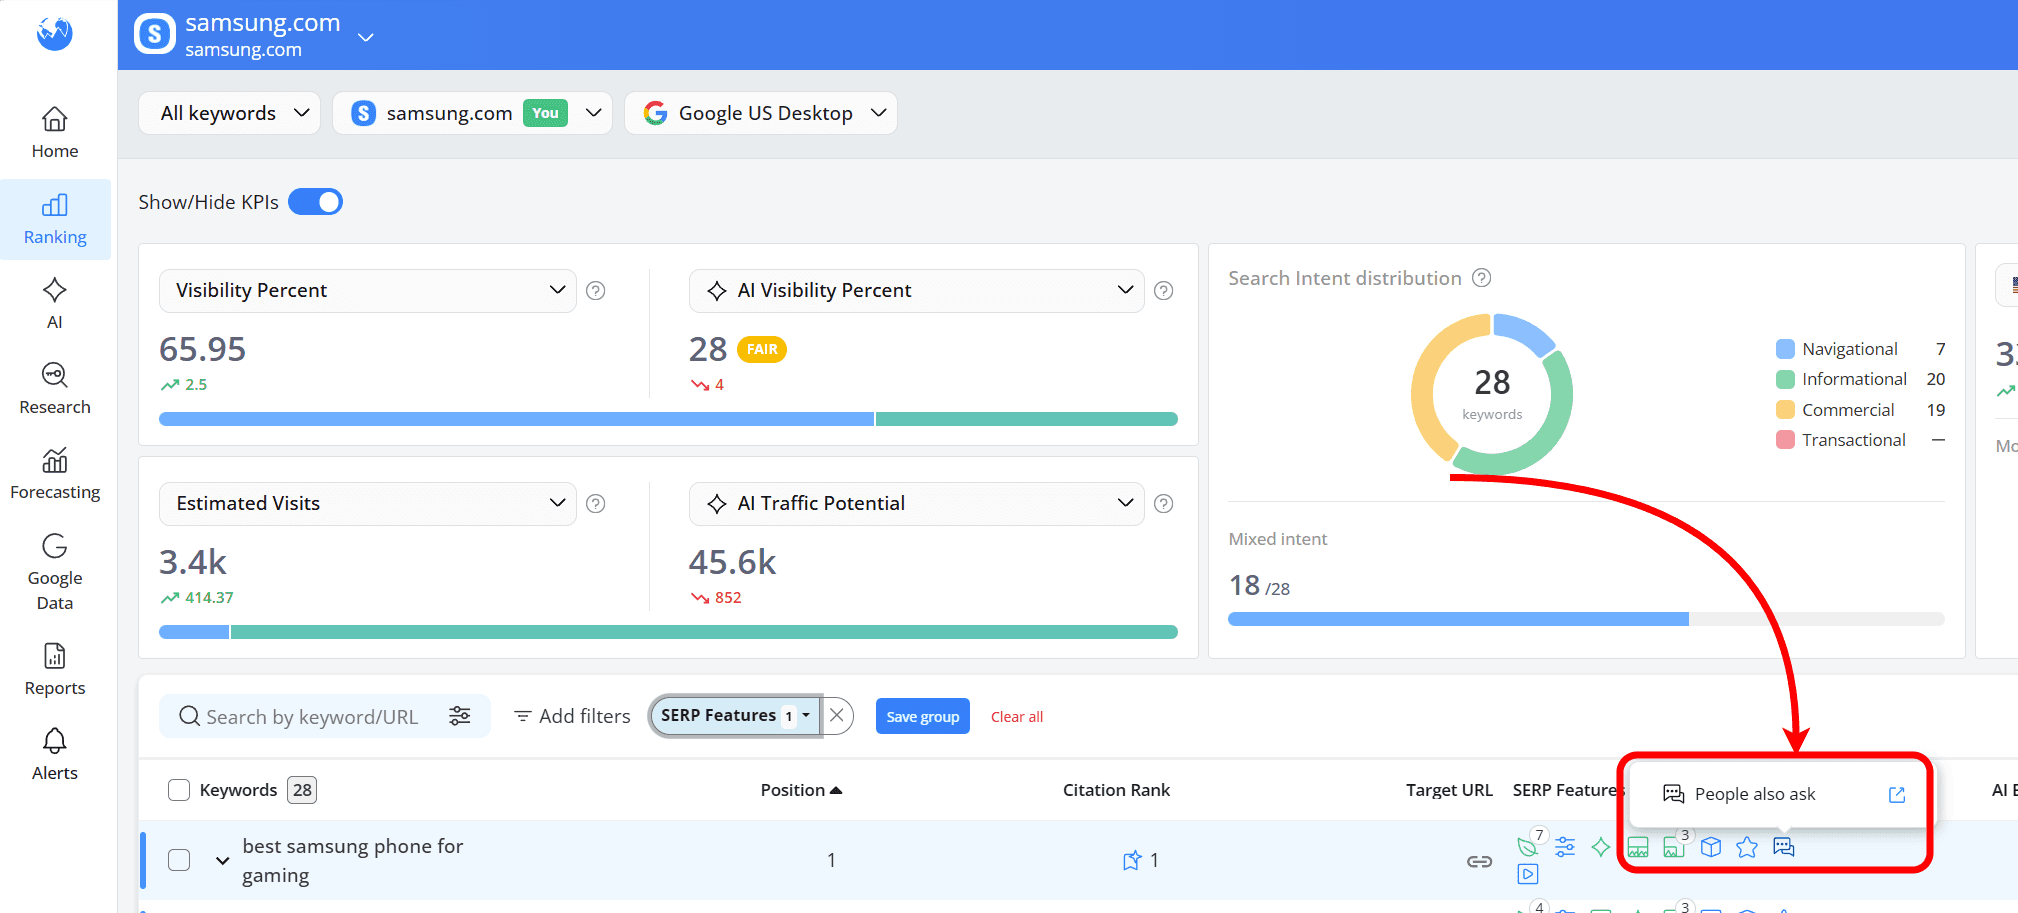The width and height of the screenshot is (2018, 913).
Task: Click the Clear all link
Action: click(x=1016, y=716)
